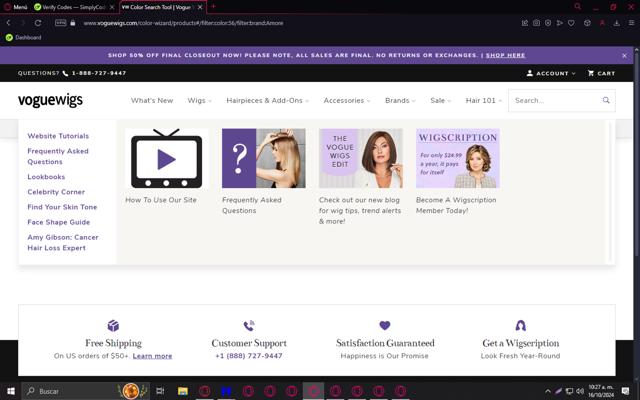This screenshot has height=400, width=640.
Task: Click the Learn more shipping link
Action: pos(152,356)
